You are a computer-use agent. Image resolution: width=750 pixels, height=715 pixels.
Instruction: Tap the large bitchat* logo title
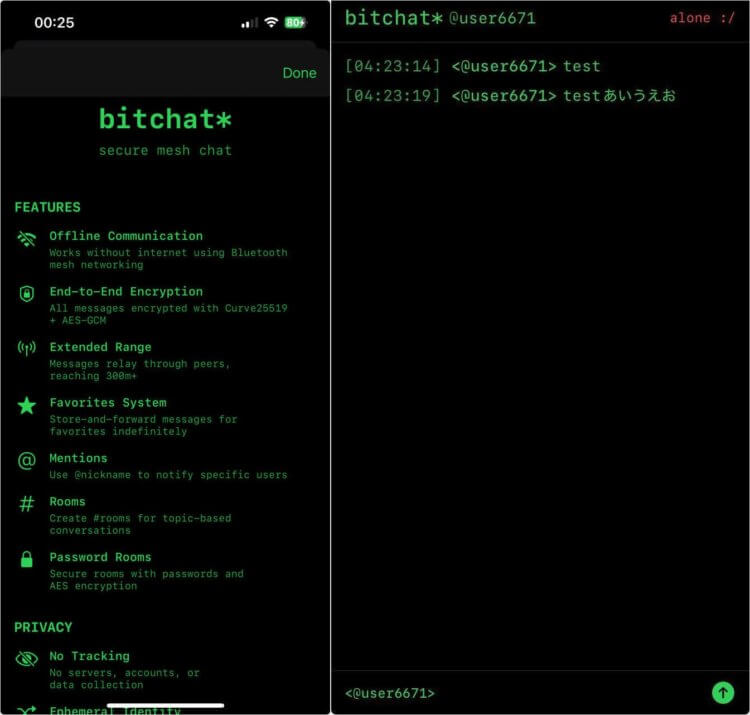165,118
